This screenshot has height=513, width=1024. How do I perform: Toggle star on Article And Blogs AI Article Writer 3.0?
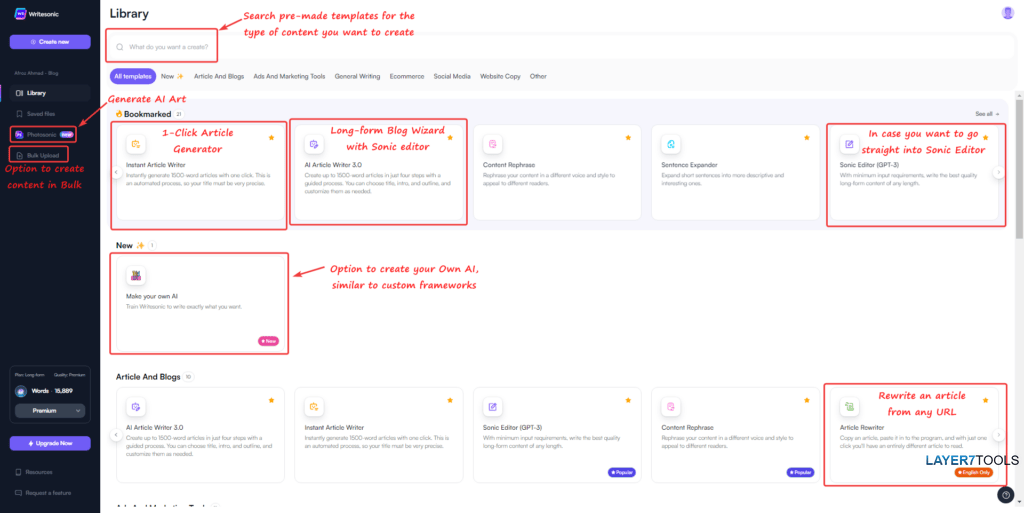coord(271,400)
